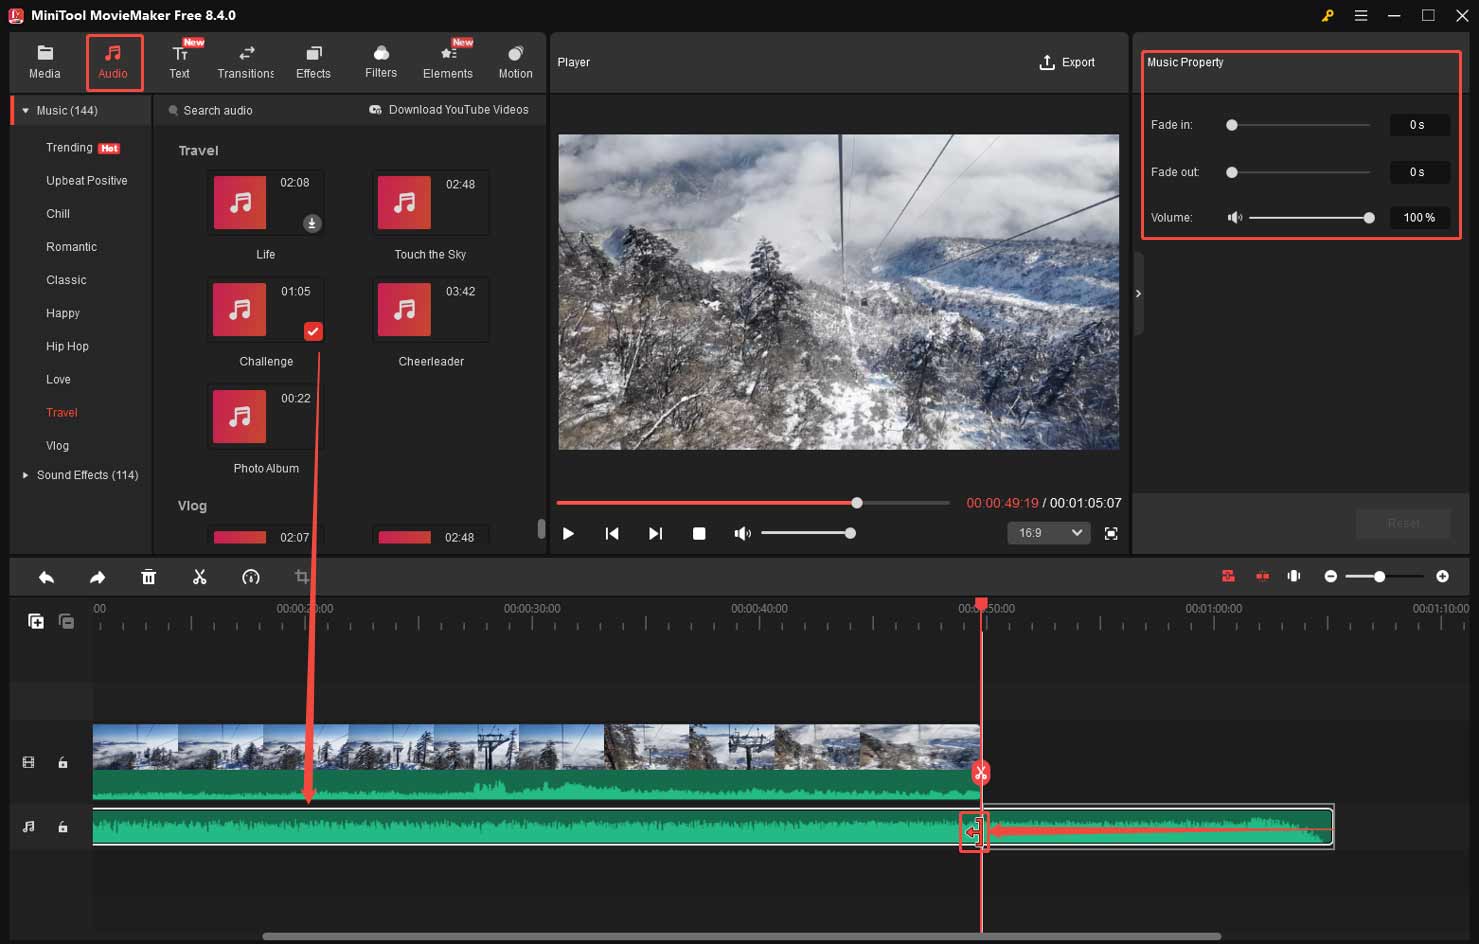Zoom in on the timeline with the plus icon
The width and height of the screenshot is (1479, 944).
[x=1443, y=576]
